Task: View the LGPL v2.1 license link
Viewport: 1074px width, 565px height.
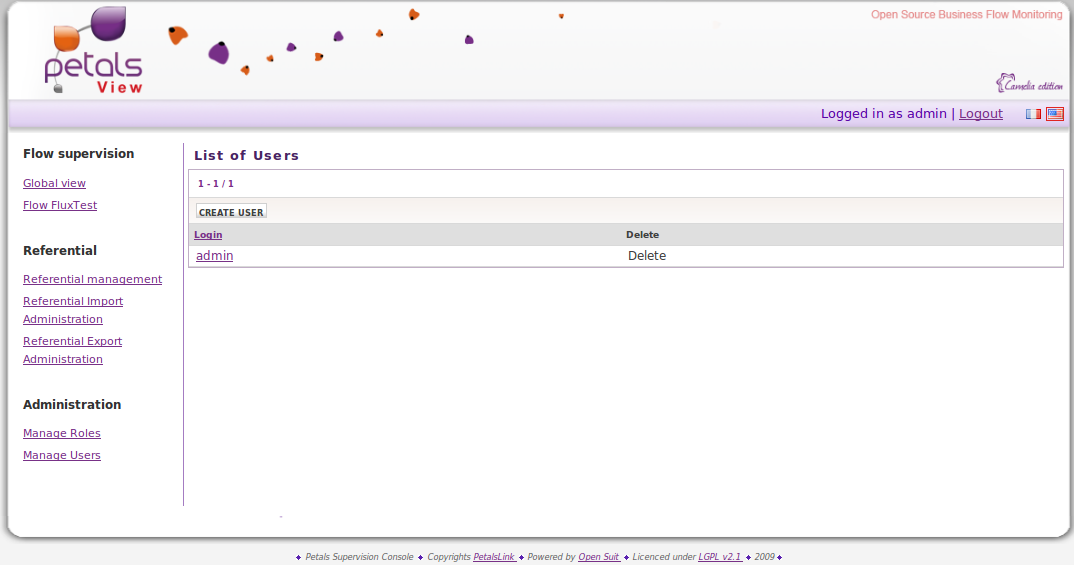Action: pyautogui.click(x=719, y=557)
